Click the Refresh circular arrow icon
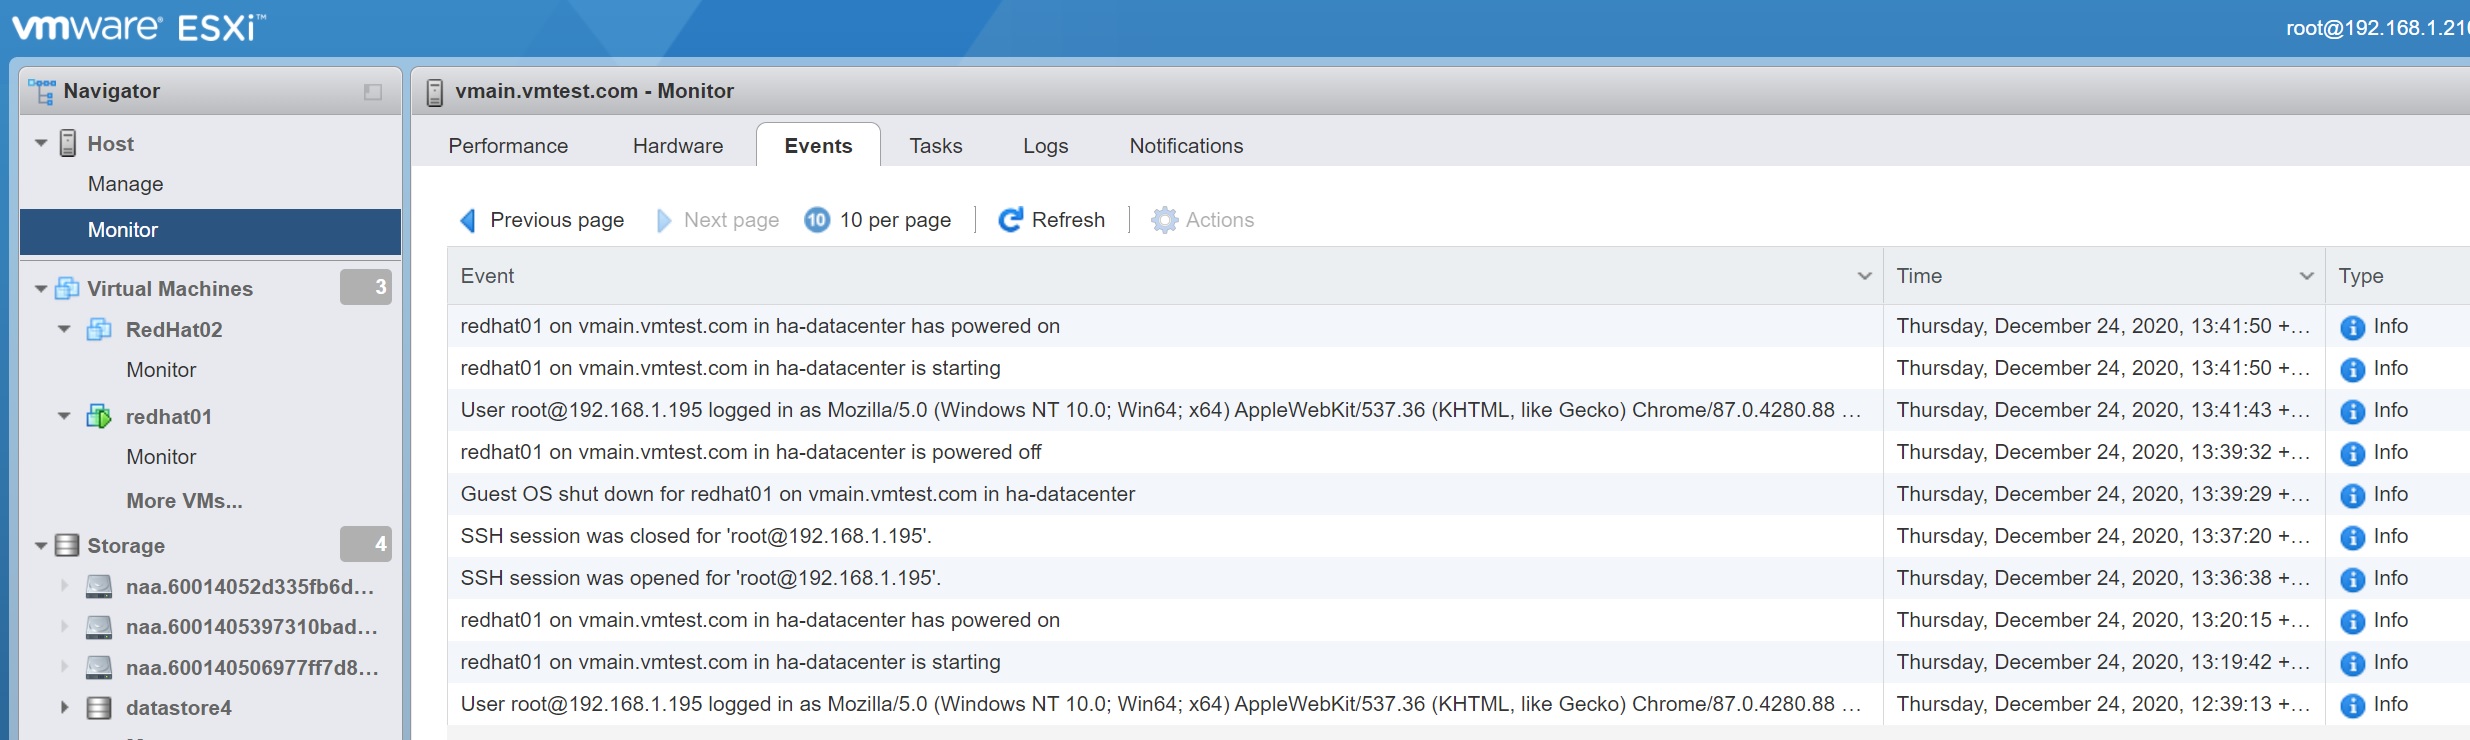This screenshot has width=2470, height=740. (1010, 220)
